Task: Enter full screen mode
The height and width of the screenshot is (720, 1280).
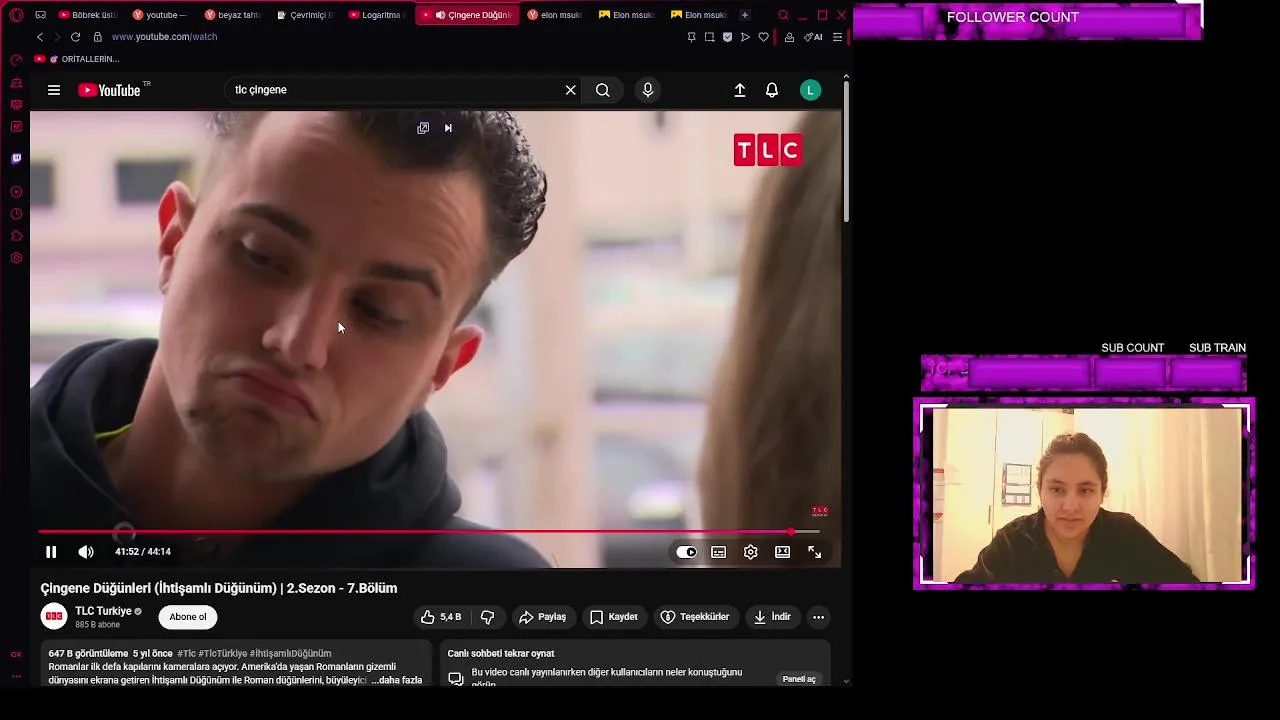Action: [815, 552]
